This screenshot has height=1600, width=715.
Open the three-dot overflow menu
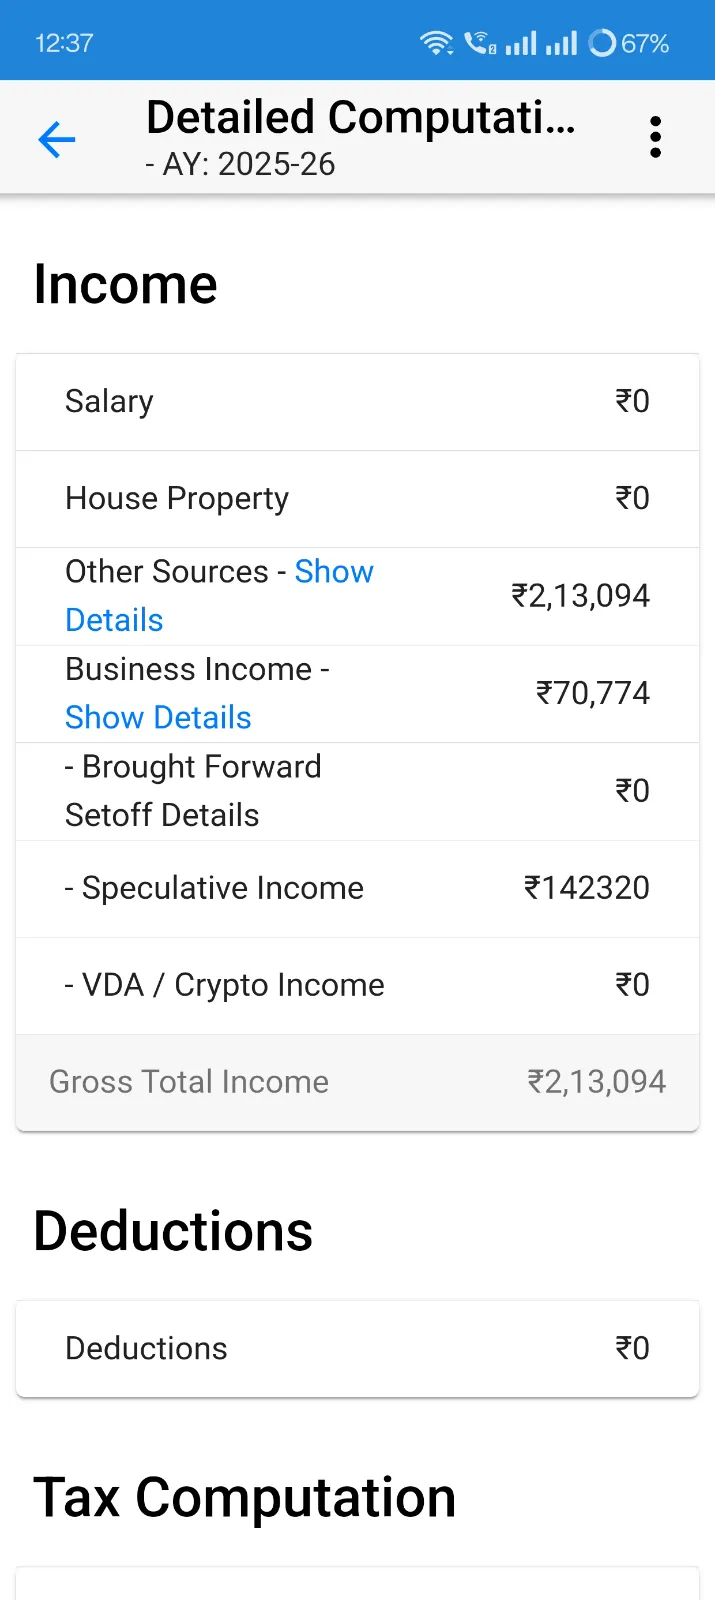coord(655,137)
